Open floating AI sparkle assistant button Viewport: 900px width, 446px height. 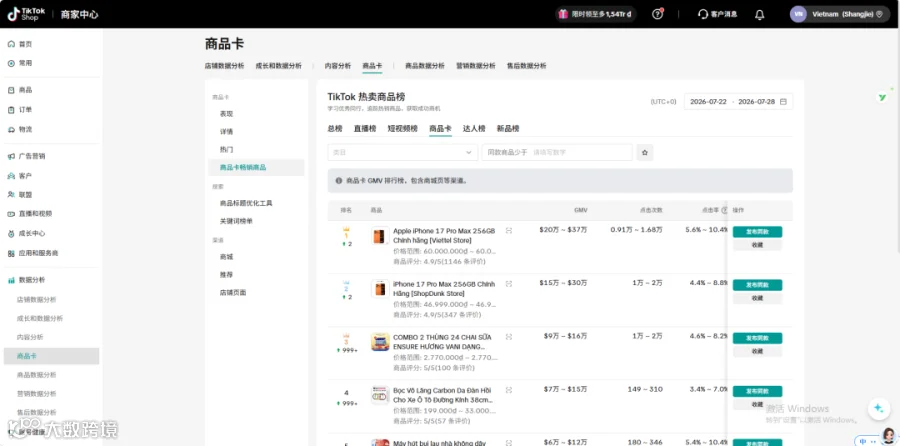click(x=878, y=408)
